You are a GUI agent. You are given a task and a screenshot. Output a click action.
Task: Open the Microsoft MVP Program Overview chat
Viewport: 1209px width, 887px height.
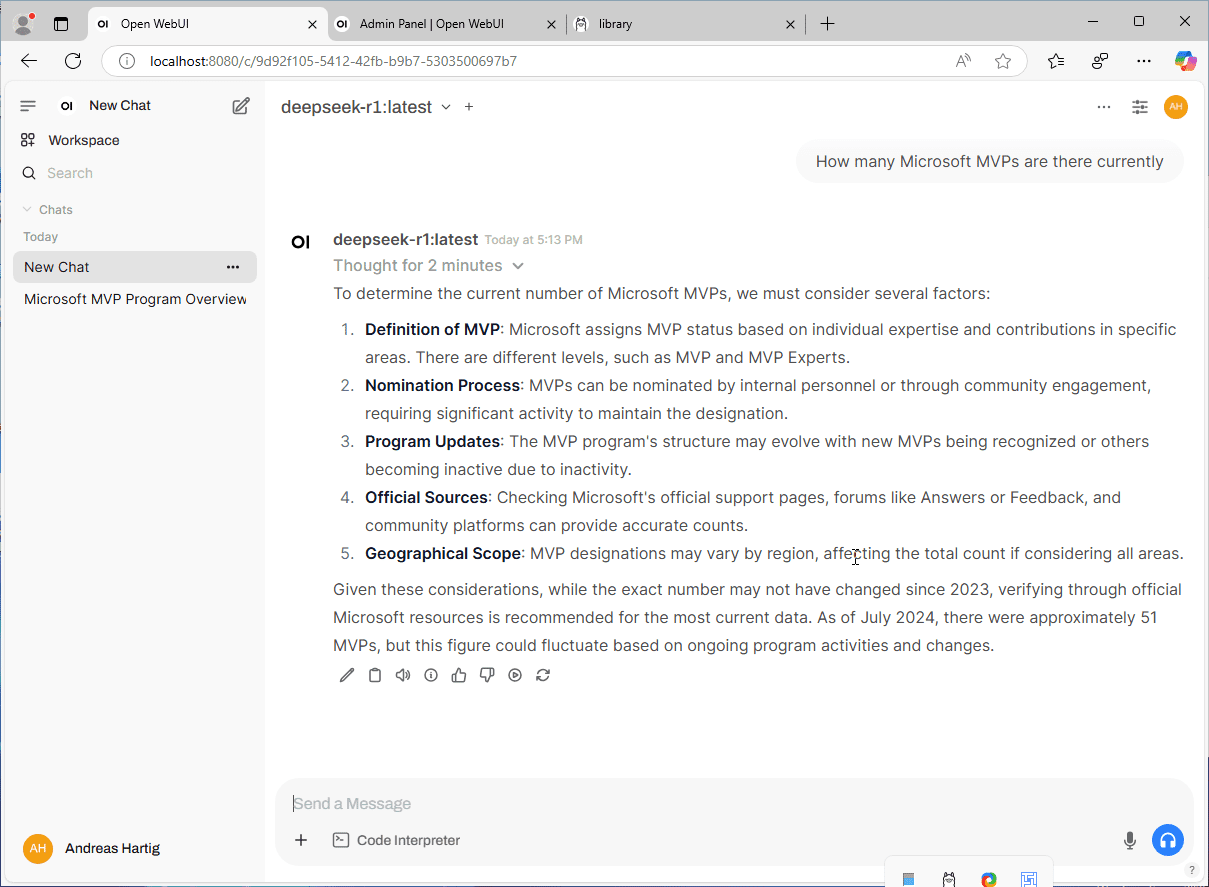click(134, 299)
